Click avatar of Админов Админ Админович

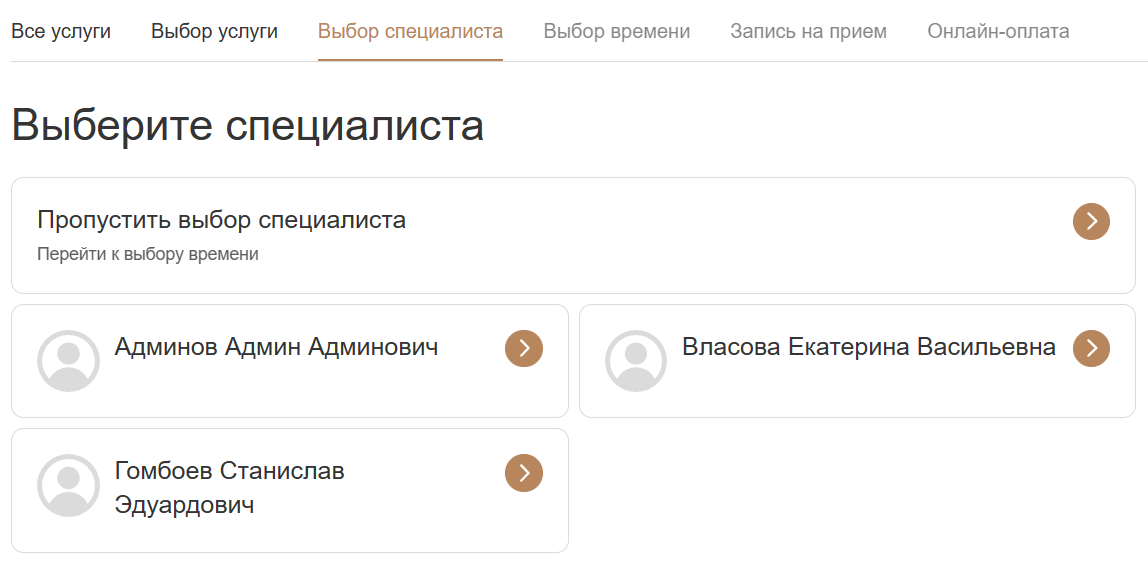pos(68,360)
